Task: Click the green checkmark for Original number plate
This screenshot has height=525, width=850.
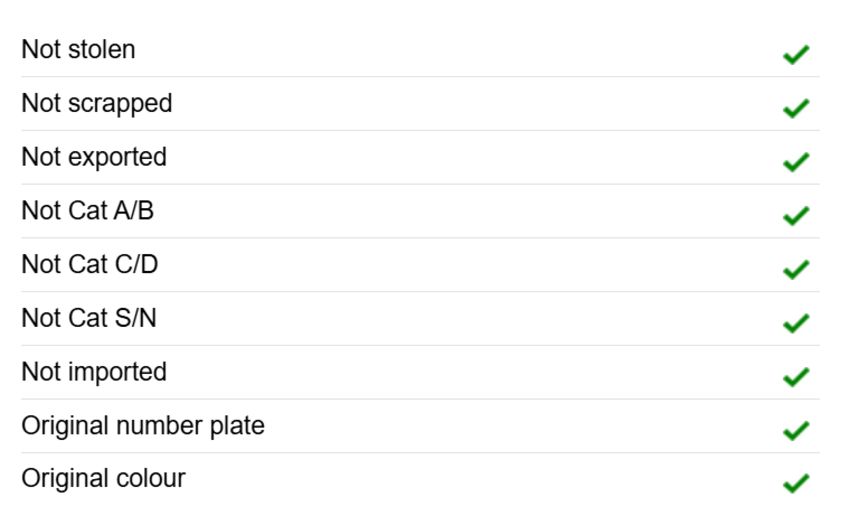Action: click(796, 430)
